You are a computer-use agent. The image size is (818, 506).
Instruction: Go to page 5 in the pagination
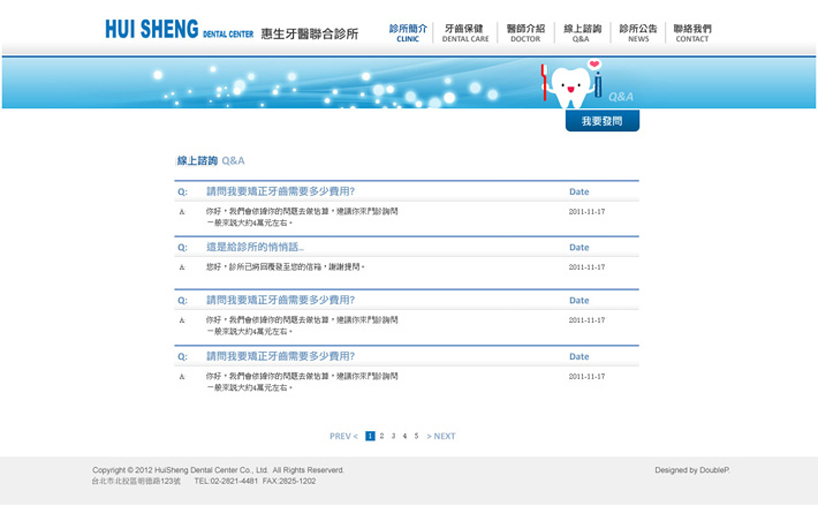417,436
